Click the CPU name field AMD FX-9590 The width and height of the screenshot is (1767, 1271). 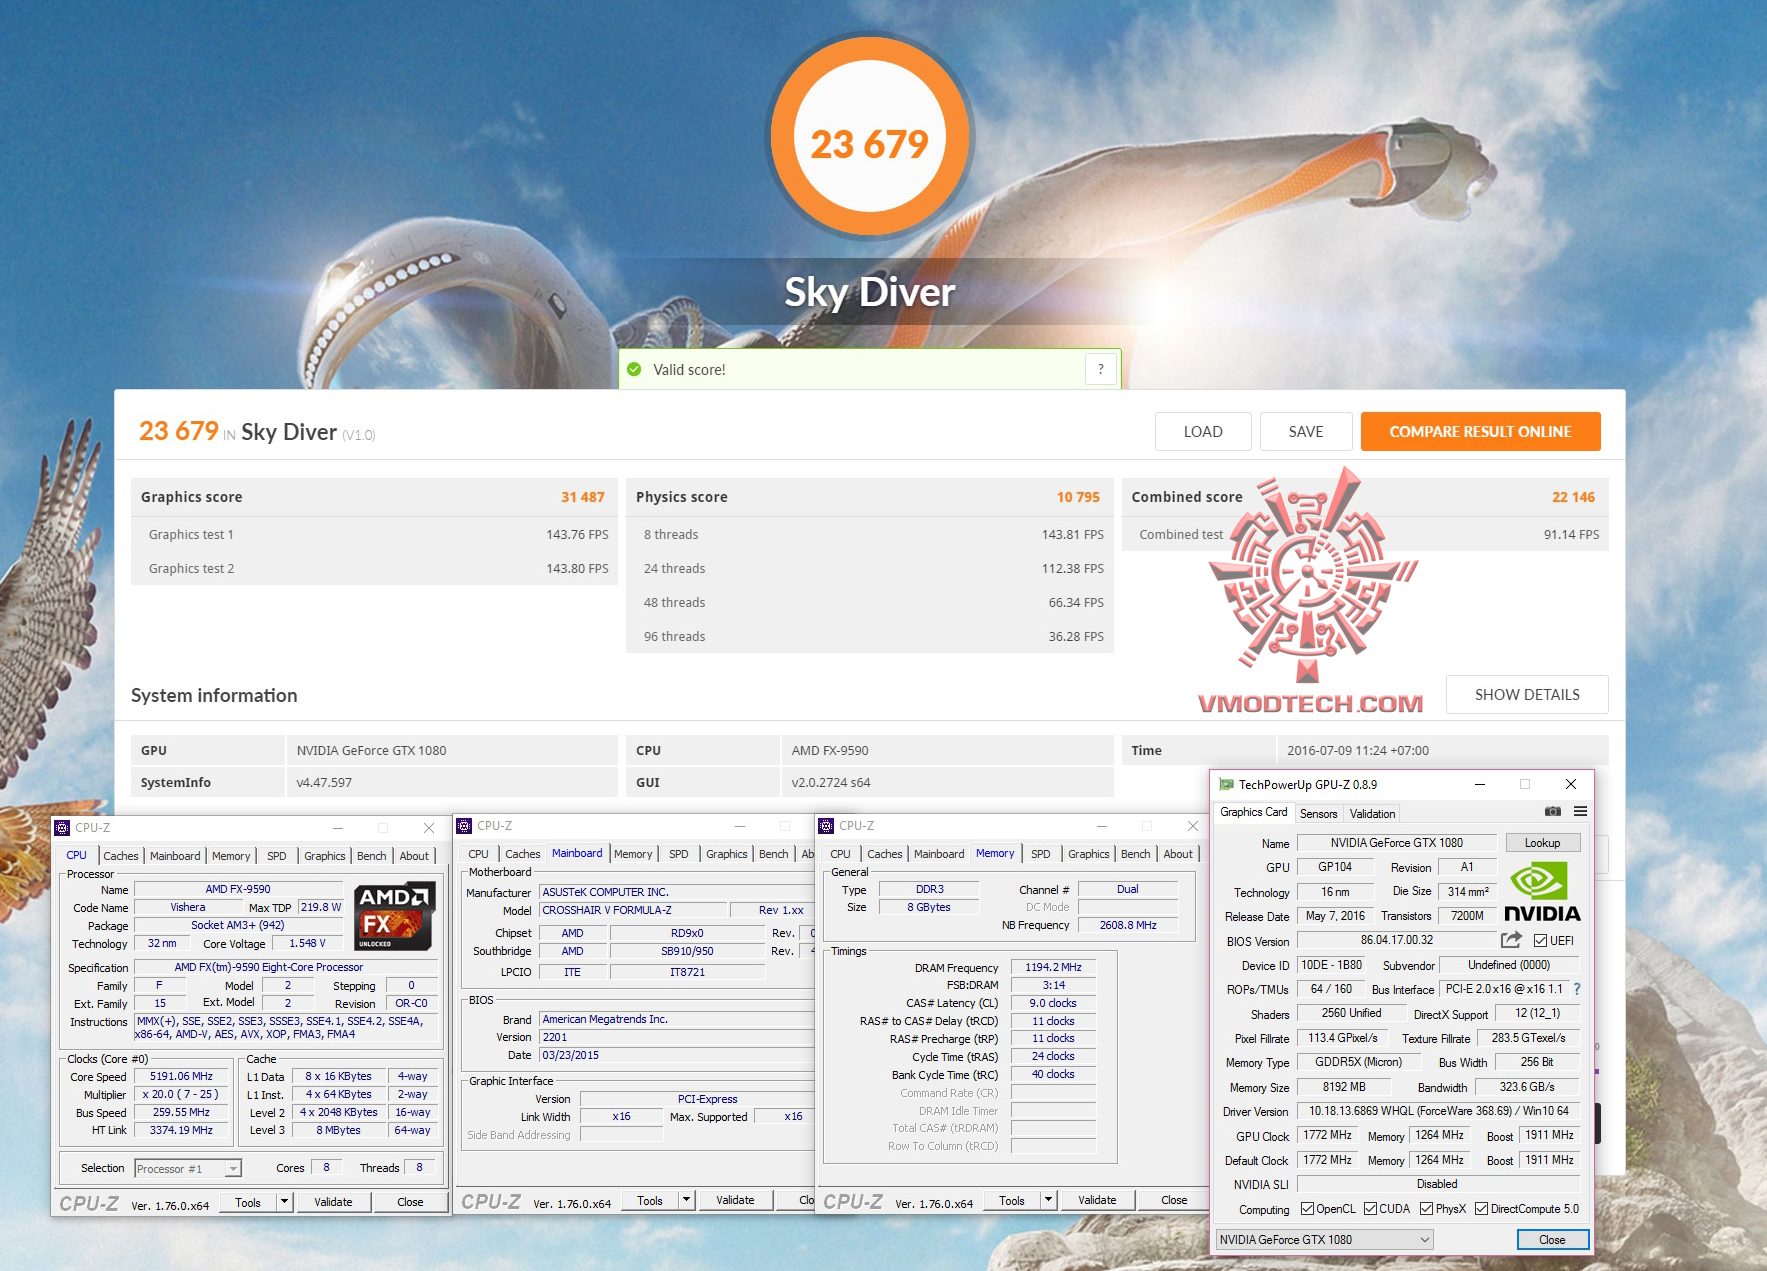pyautogui.click(x=238, y=889)
